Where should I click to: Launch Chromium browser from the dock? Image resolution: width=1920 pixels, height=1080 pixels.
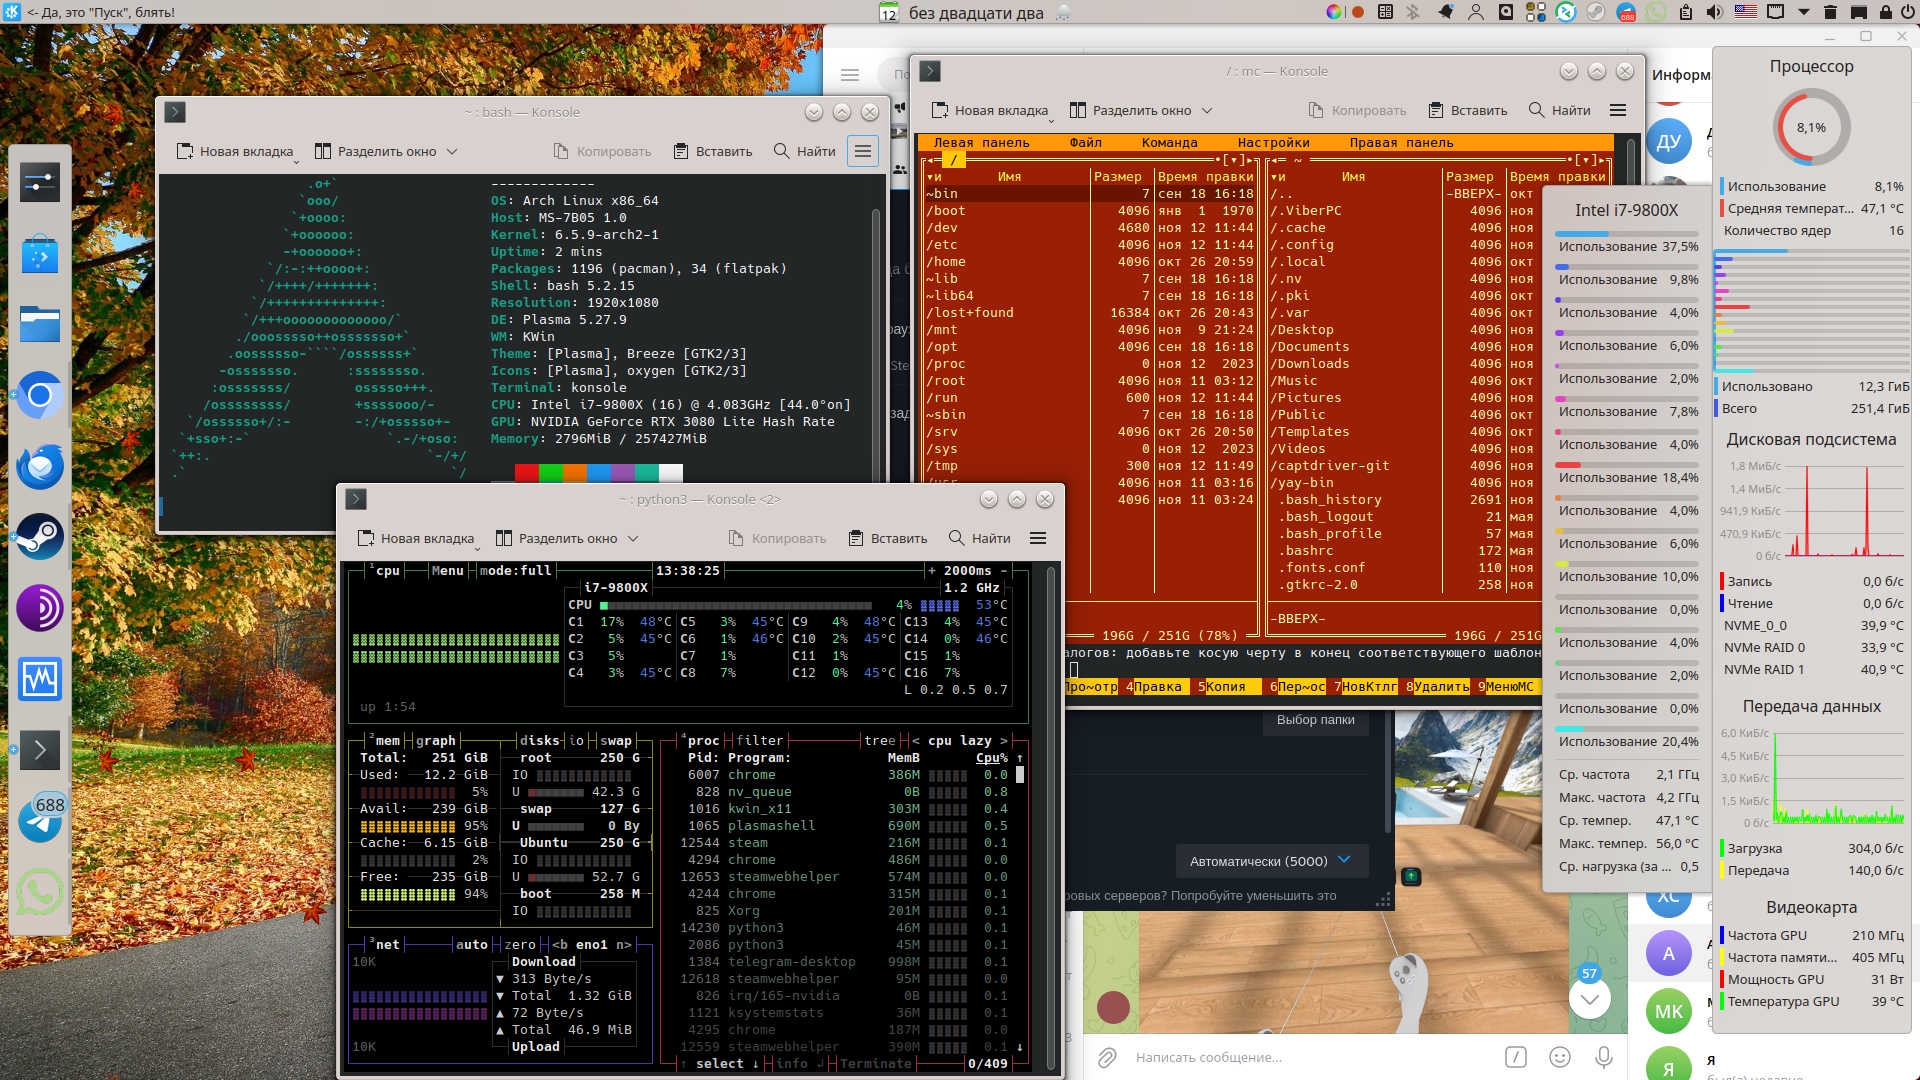click(40, 396)
